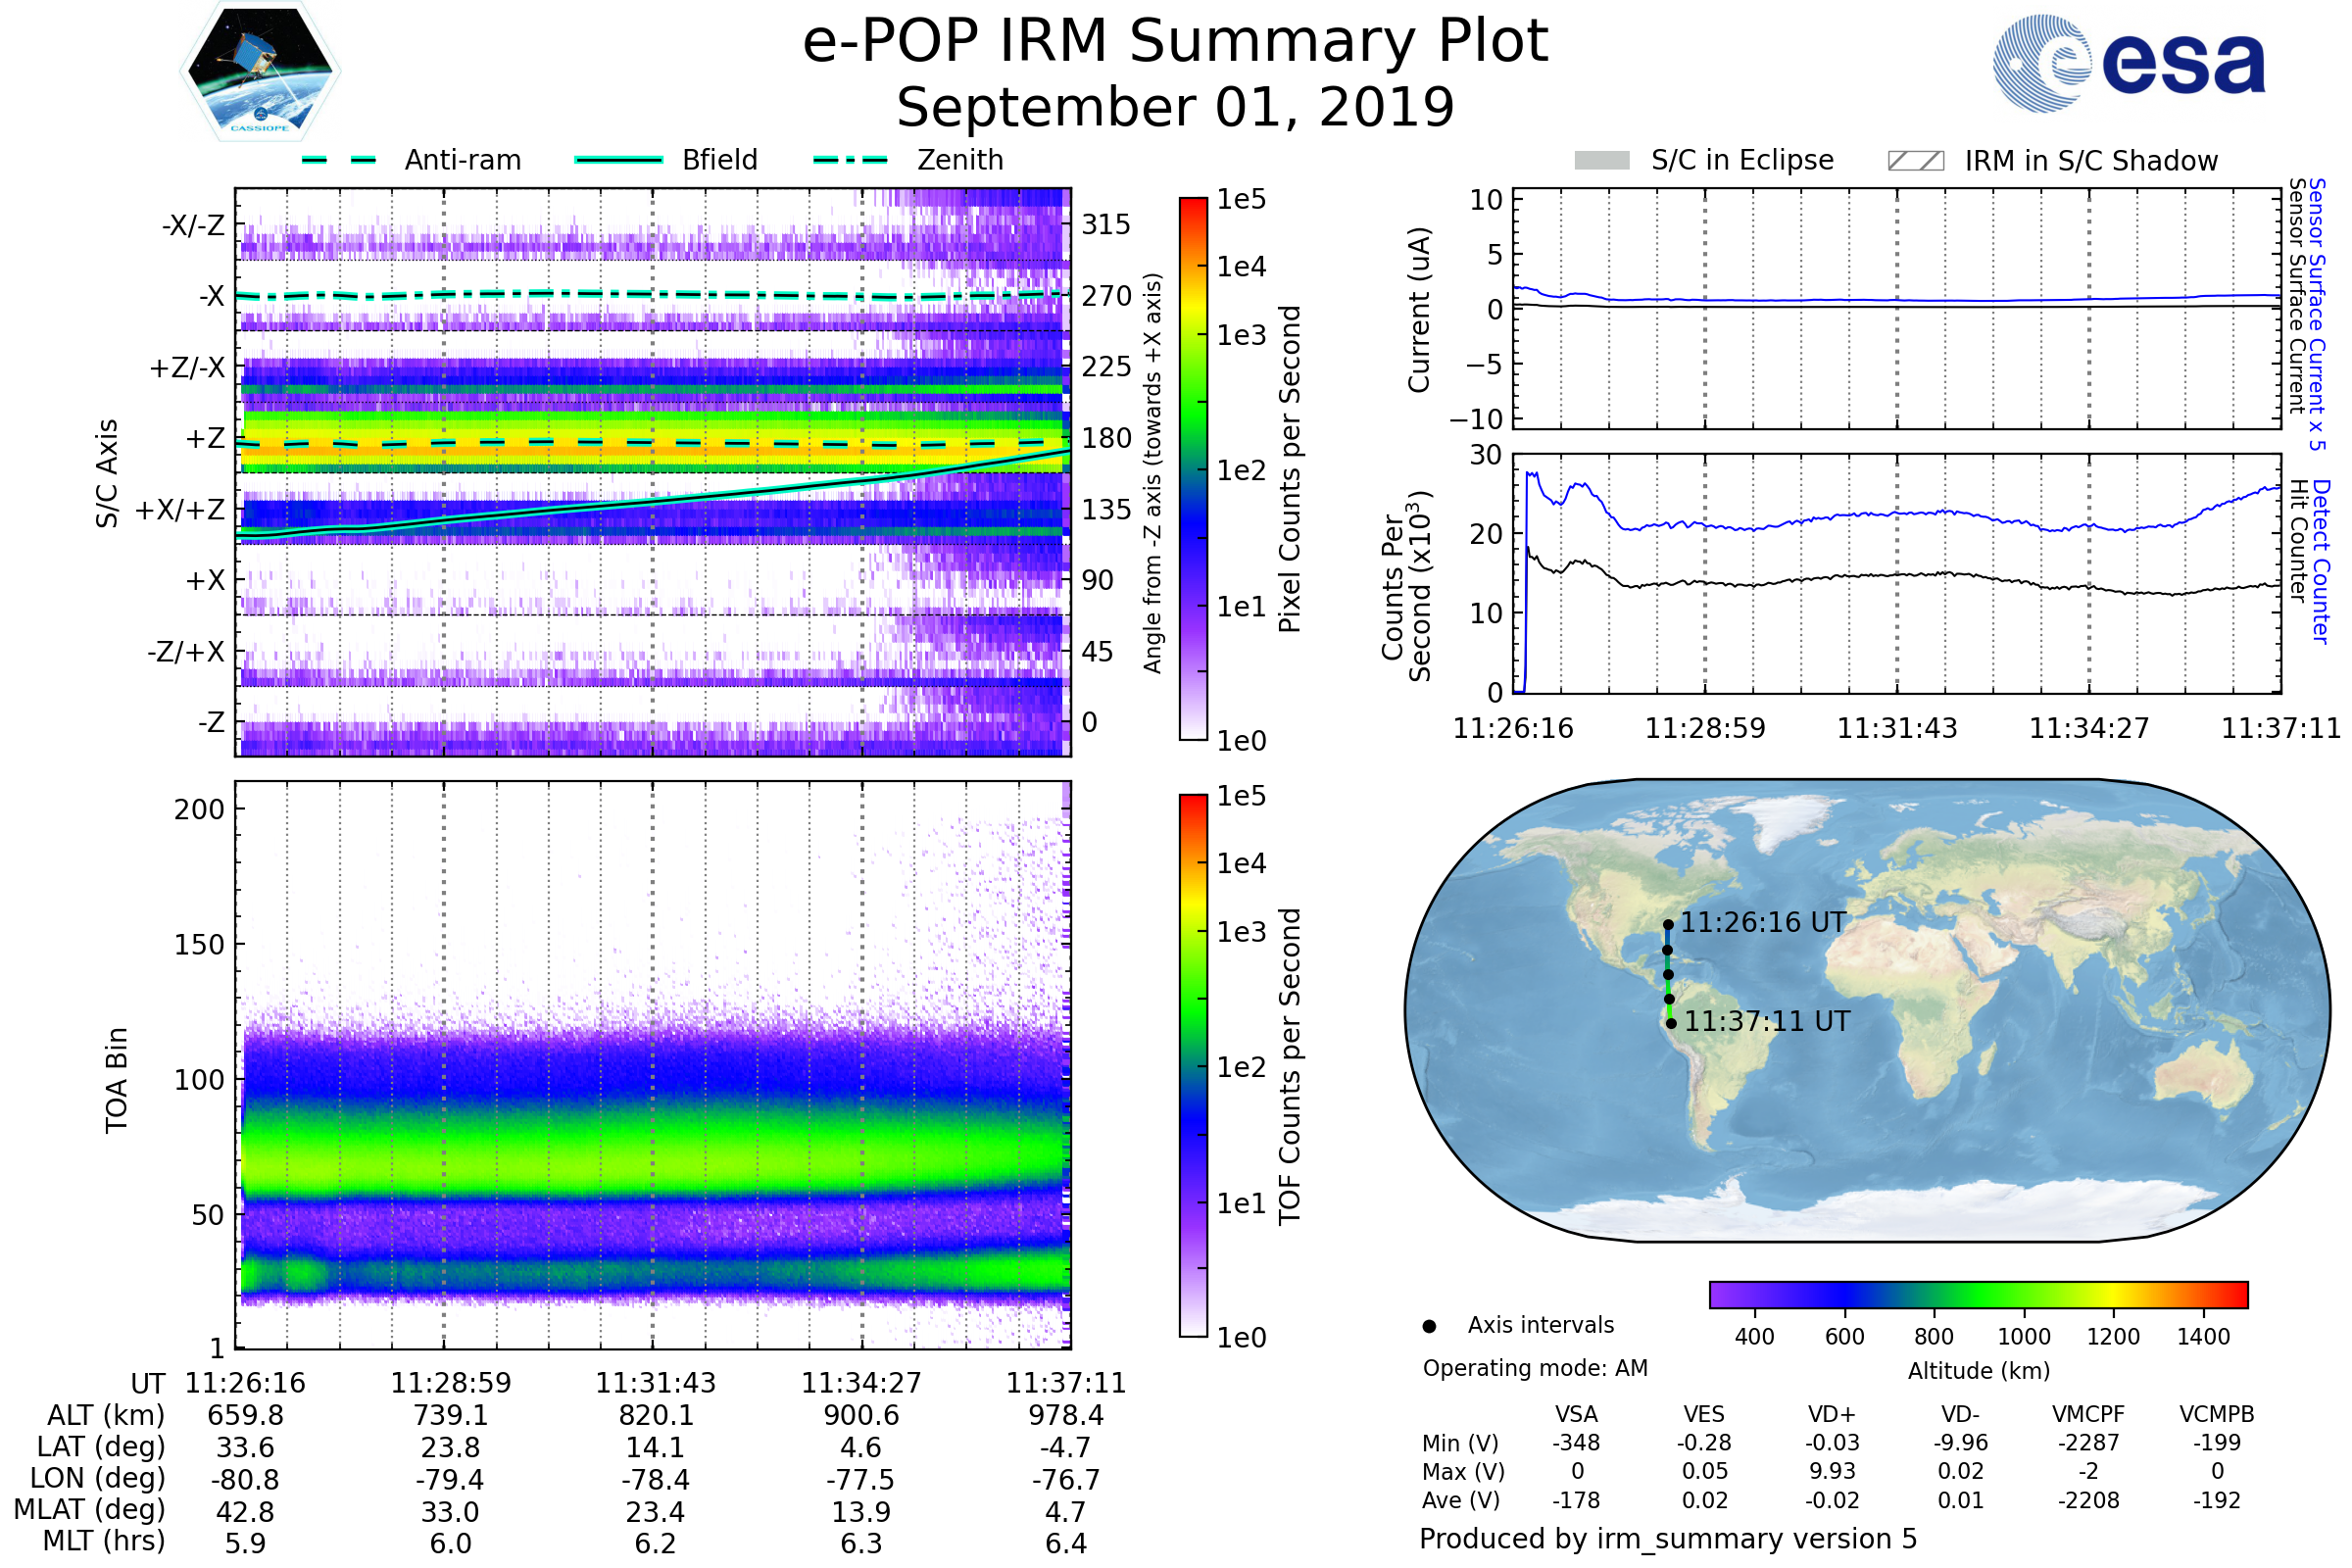This screenshot has height=1568, width=2352.
Task: Click the 11:37:11 UT label on map
Action: [1767, 1021]
